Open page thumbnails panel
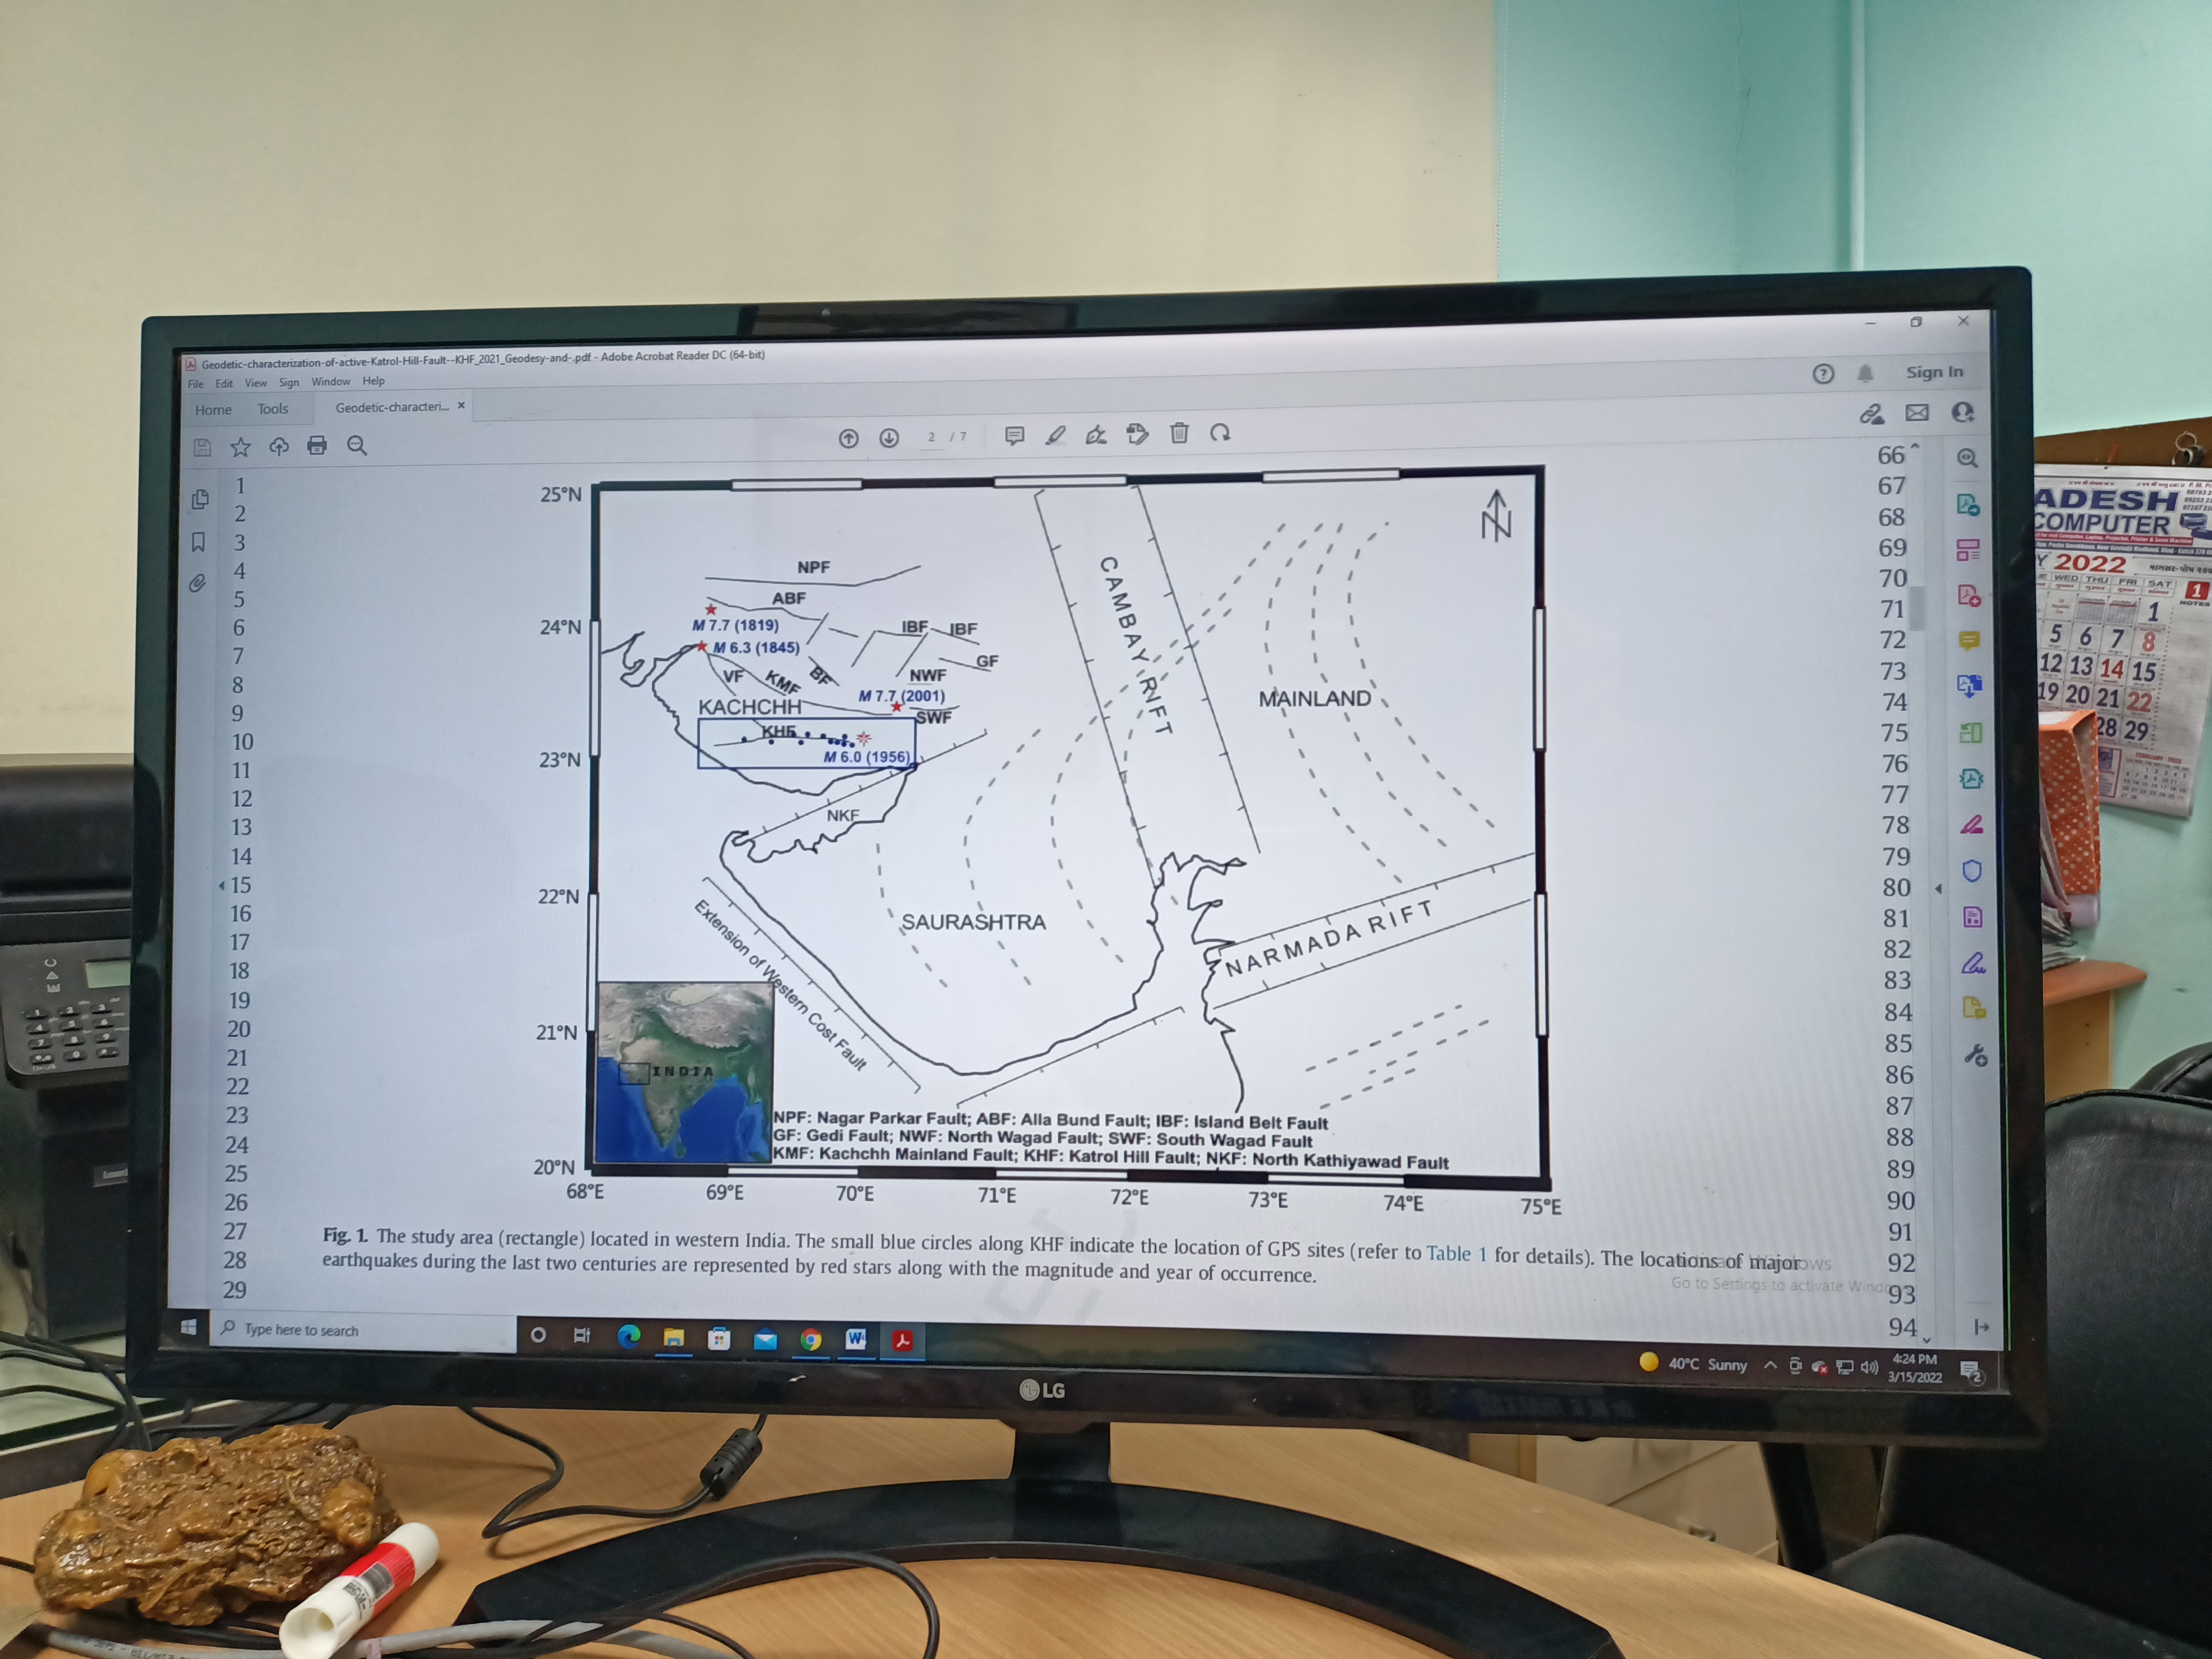 point(200,499)
